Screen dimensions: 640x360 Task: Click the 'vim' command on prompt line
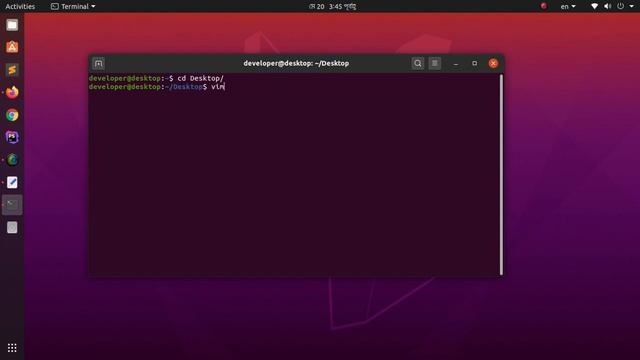(x=218, y=87)
